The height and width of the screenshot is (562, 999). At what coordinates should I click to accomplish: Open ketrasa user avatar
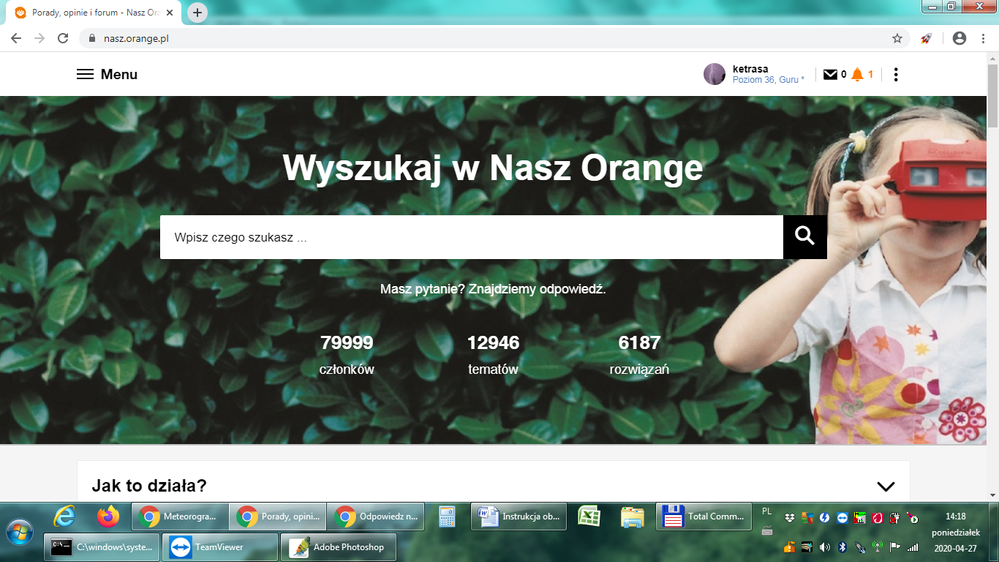714,74
